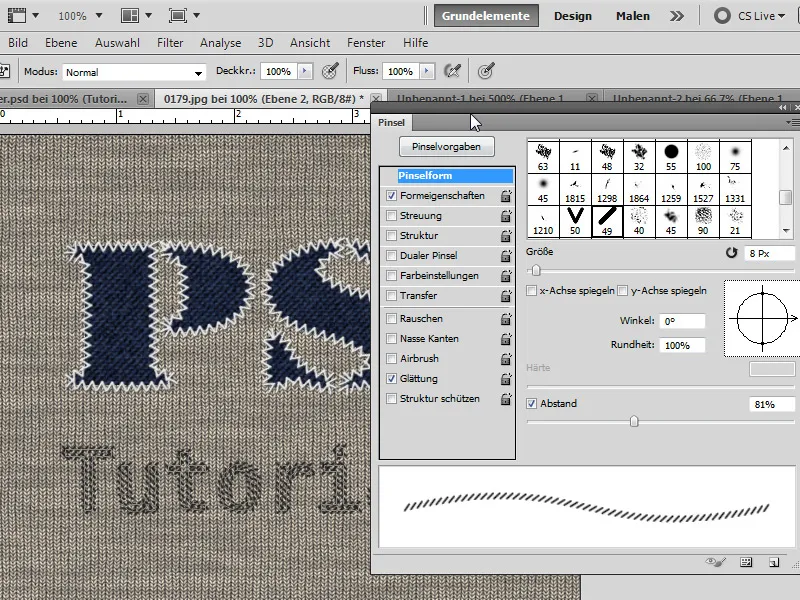Choose the diagonal stroke brush 49
This screenshot has width=800, height=600.
[607, 221]
